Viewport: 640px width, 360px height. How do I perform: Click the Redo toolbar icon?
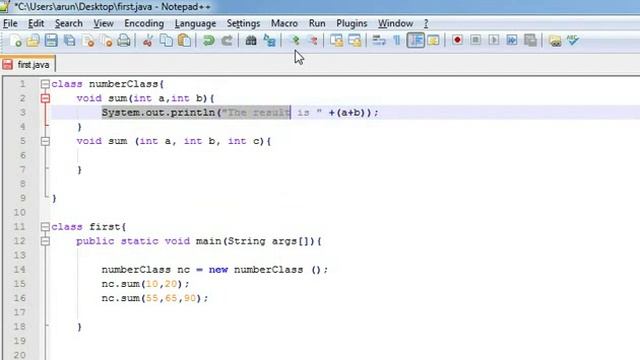tap(227, 40)
